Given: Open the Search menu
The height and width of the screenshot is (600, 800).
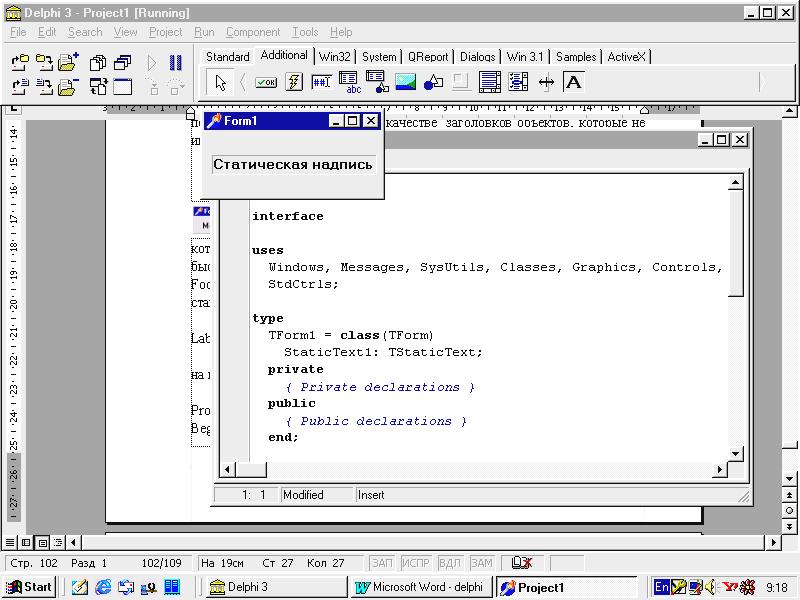Looking at the screenshot, I should [x=85, y=32].
